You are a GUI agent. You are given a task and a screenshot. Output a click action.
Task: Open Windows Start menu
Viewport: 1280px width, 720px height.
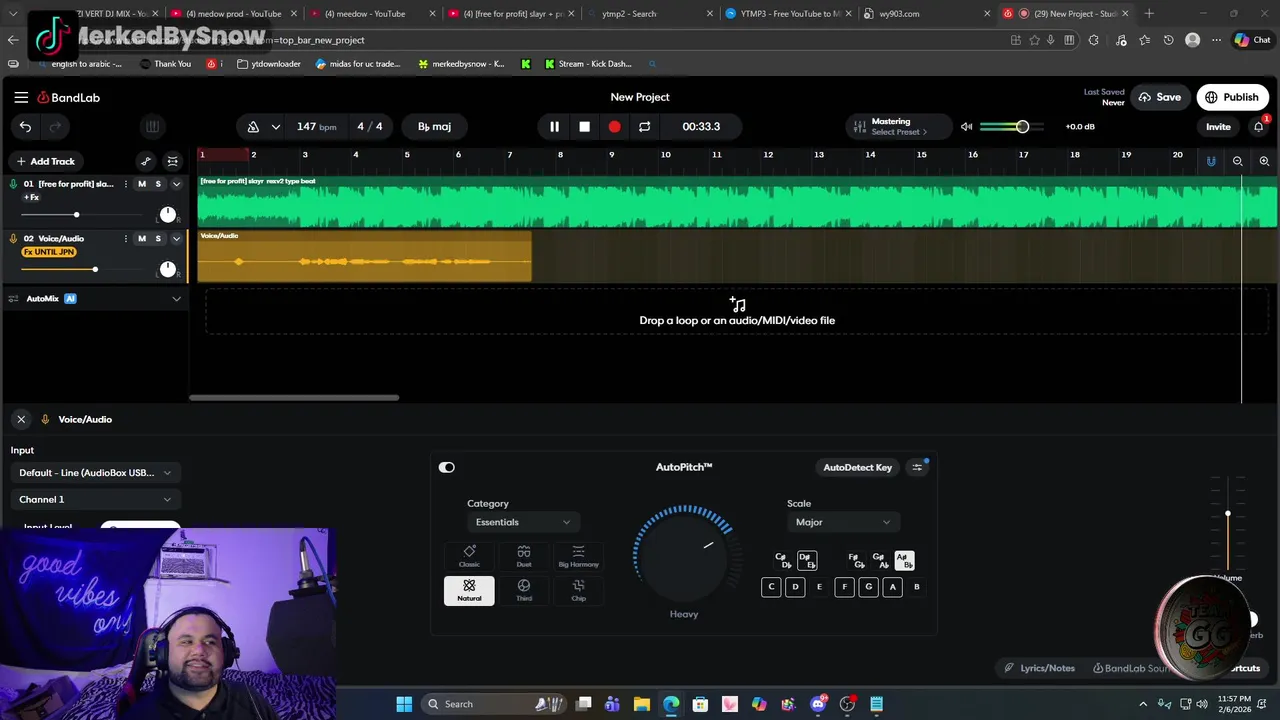(404, 704)
